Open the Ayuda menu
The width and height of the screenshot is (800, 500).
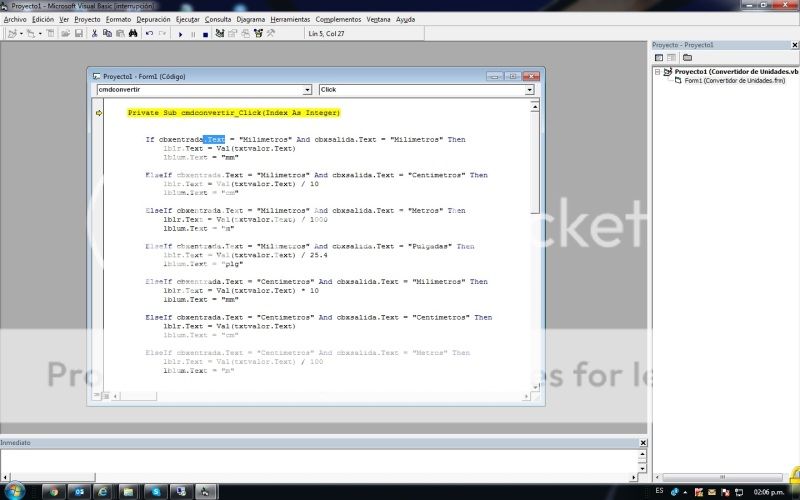(406, 19)
